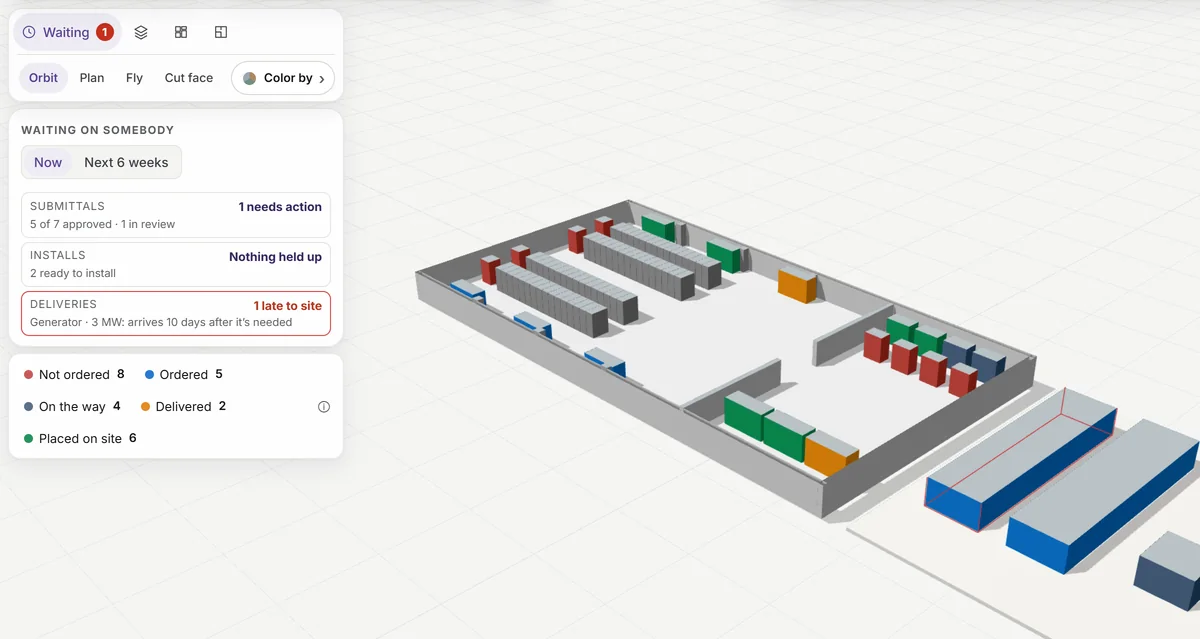The image size is (1200, 639).
Task: Click the red notification badge showing 1
Action: point(105,32)
